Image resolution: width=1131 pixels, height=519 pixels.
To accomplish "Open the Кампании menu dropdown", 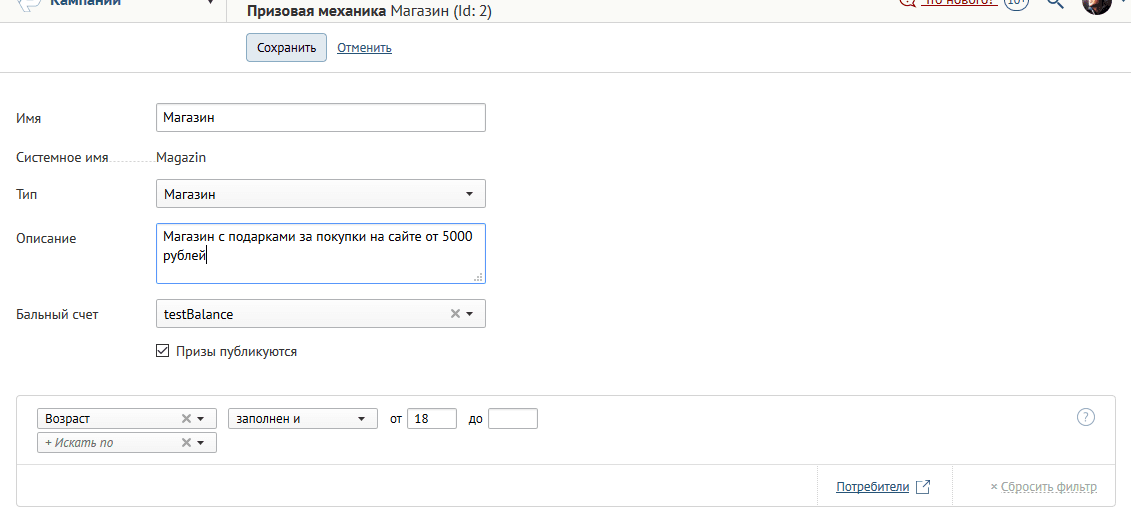I will pos(211,3).
